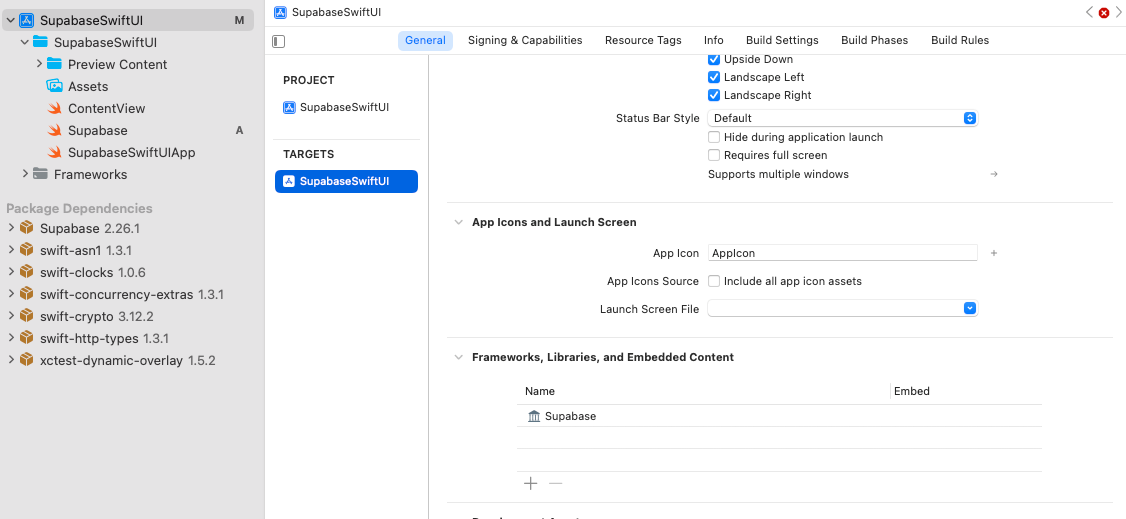Toggle the targets sidebar panel icon
1126x519 pixels.
coord(279,41)
